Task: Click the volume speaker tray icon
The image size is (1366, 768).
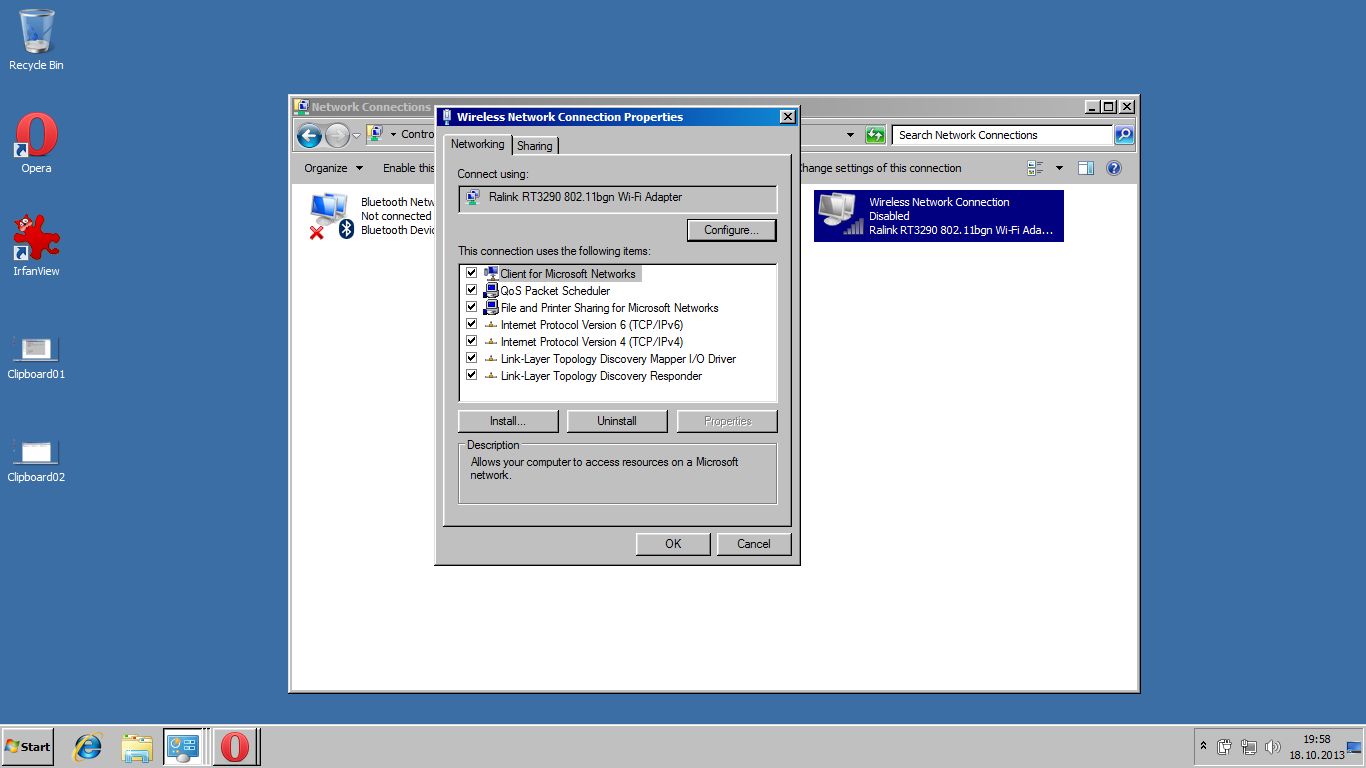Action: coord(1273,746)
